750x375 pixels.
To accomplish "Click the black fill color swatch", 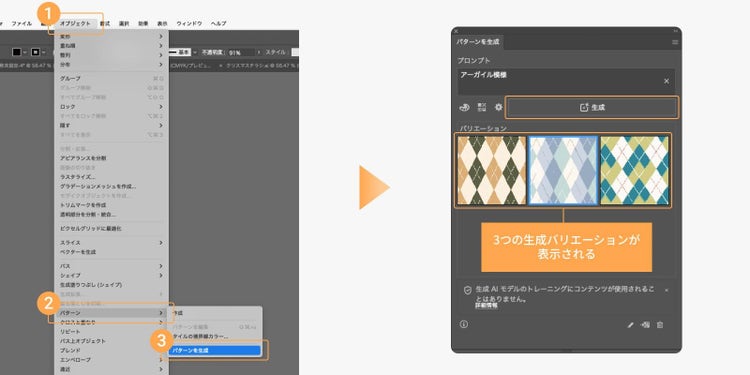I will pos(17,52).
